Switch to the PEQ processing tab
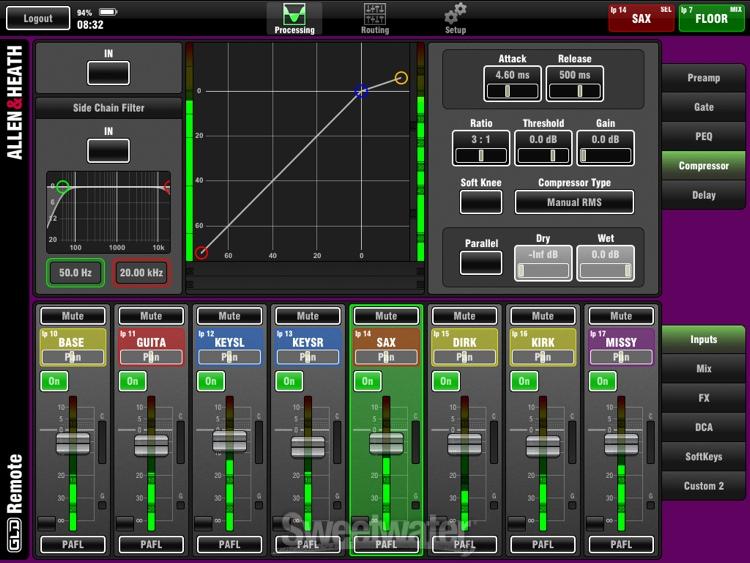The height and width of the screenshot is (563, 750). (x=703, y=136)
